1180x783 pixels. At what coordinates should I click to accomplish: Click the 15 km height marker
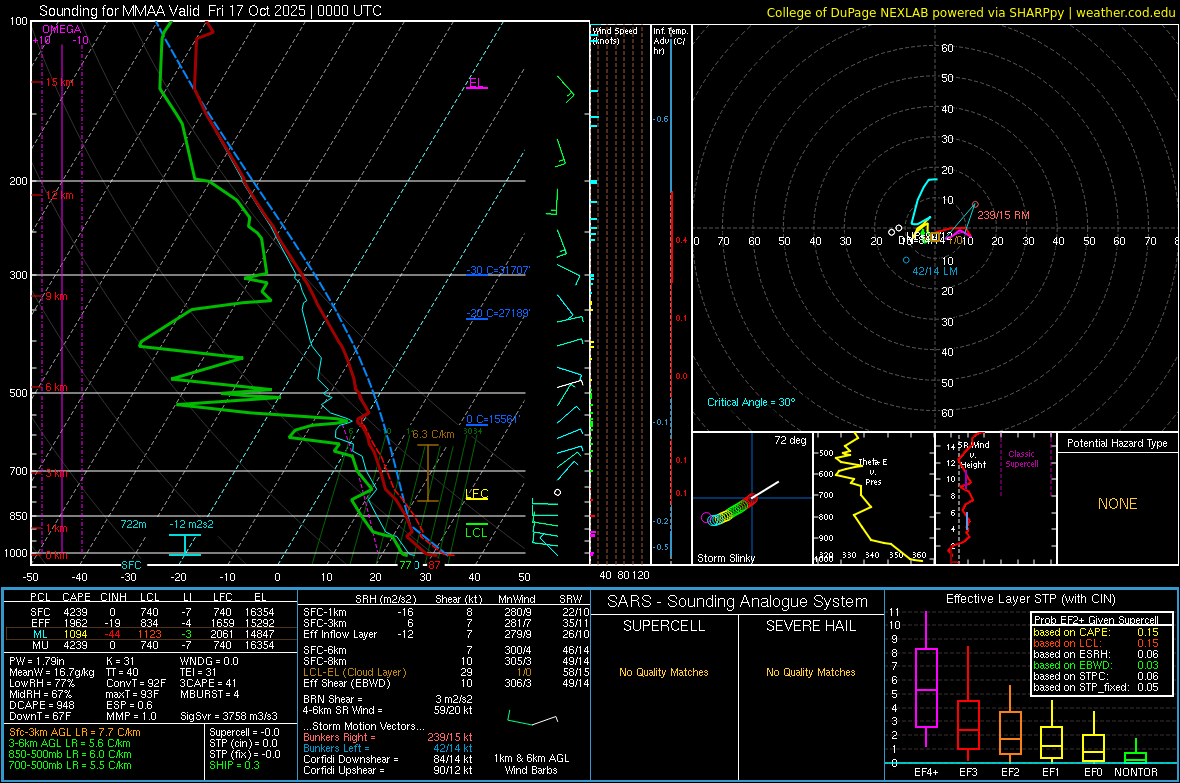[60, 82]
